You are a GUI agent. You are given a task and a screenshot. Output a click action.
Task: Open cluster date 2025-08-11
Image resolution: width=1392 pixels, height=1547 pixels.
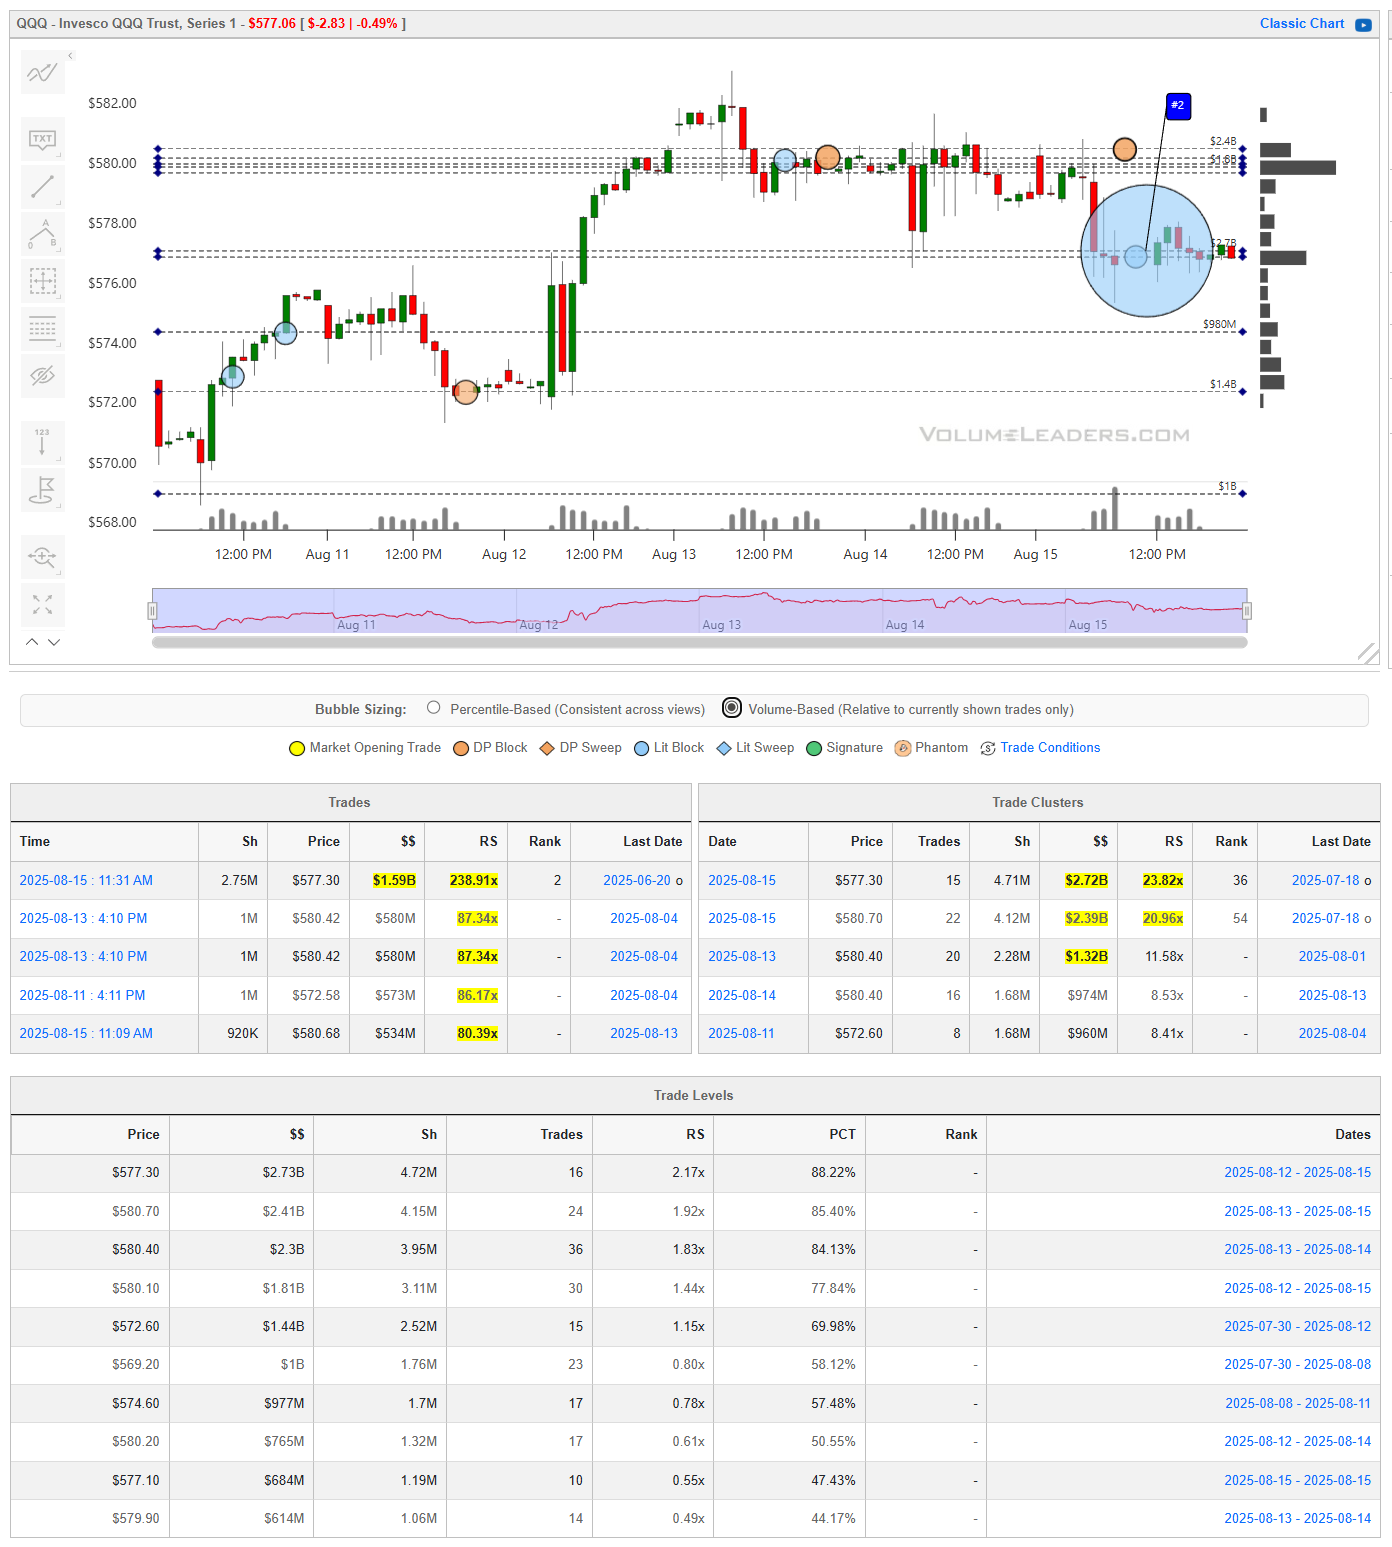click(x=742, y=1033)
